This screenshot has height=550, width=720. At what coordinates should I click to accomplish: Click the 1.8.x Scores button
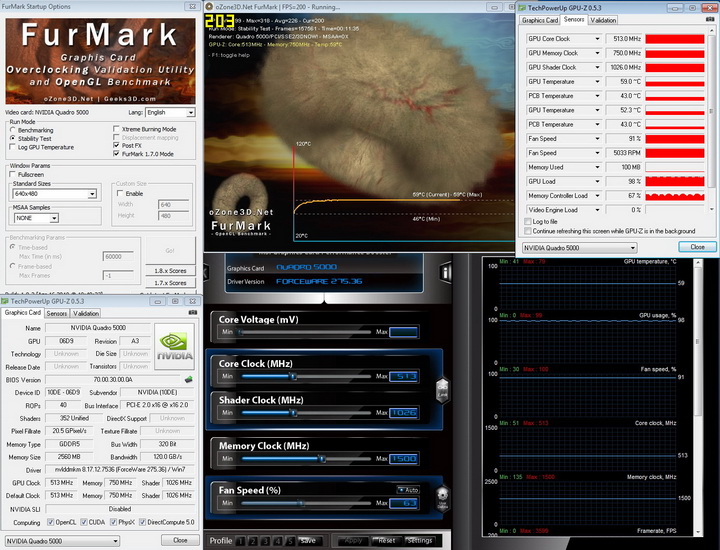point(170,270)
